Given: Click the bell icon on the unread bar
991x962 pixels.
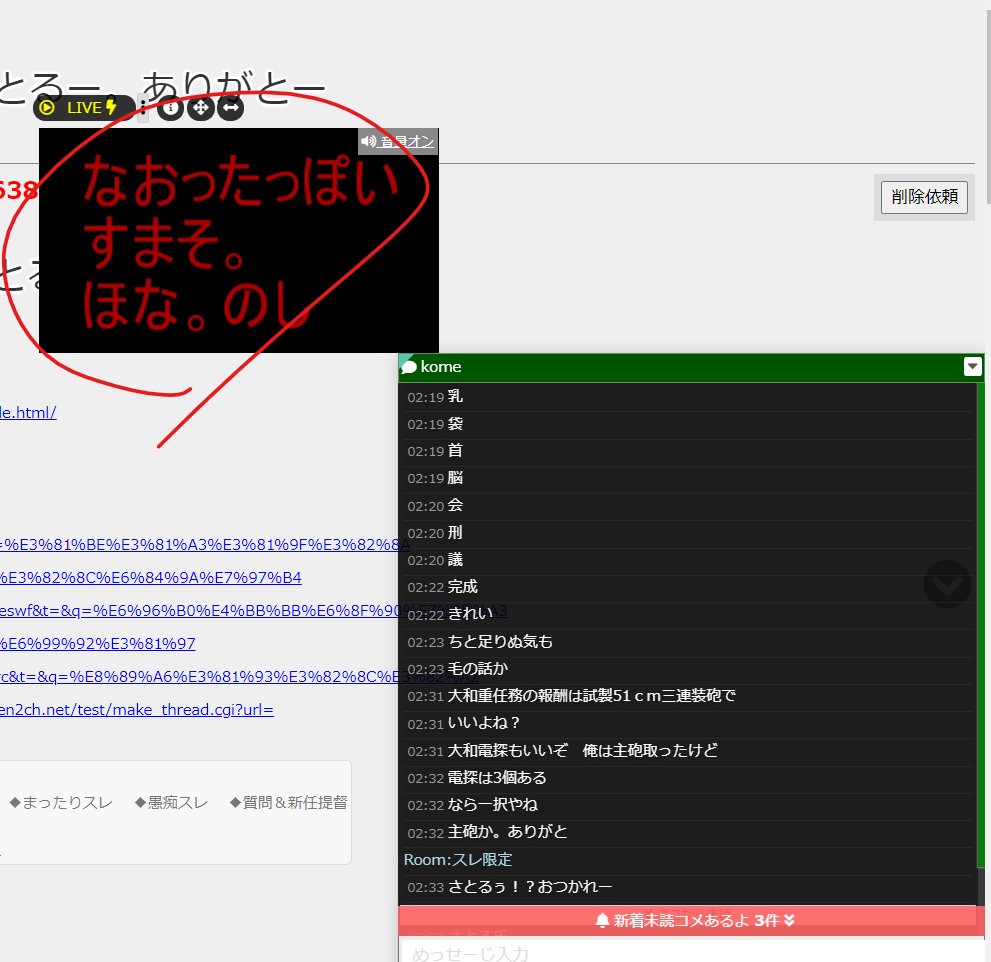Looking at the screenshot, I should tap(602, 920).
